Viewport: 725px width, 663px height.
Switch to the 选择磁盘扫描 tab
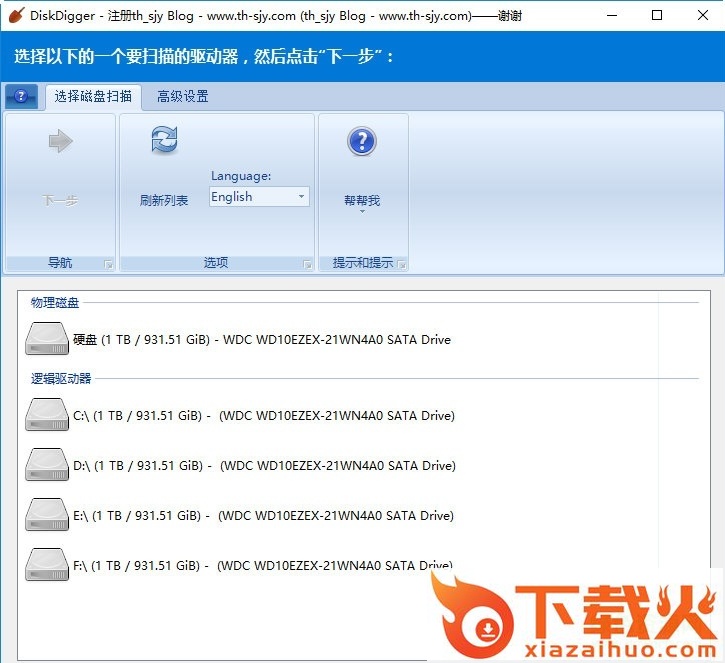[x=93, y=97]
